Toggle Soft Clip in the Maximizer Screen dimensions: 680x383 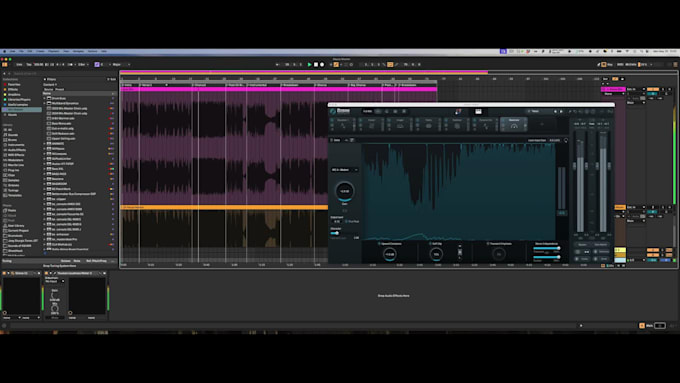[x=430, y=244]
